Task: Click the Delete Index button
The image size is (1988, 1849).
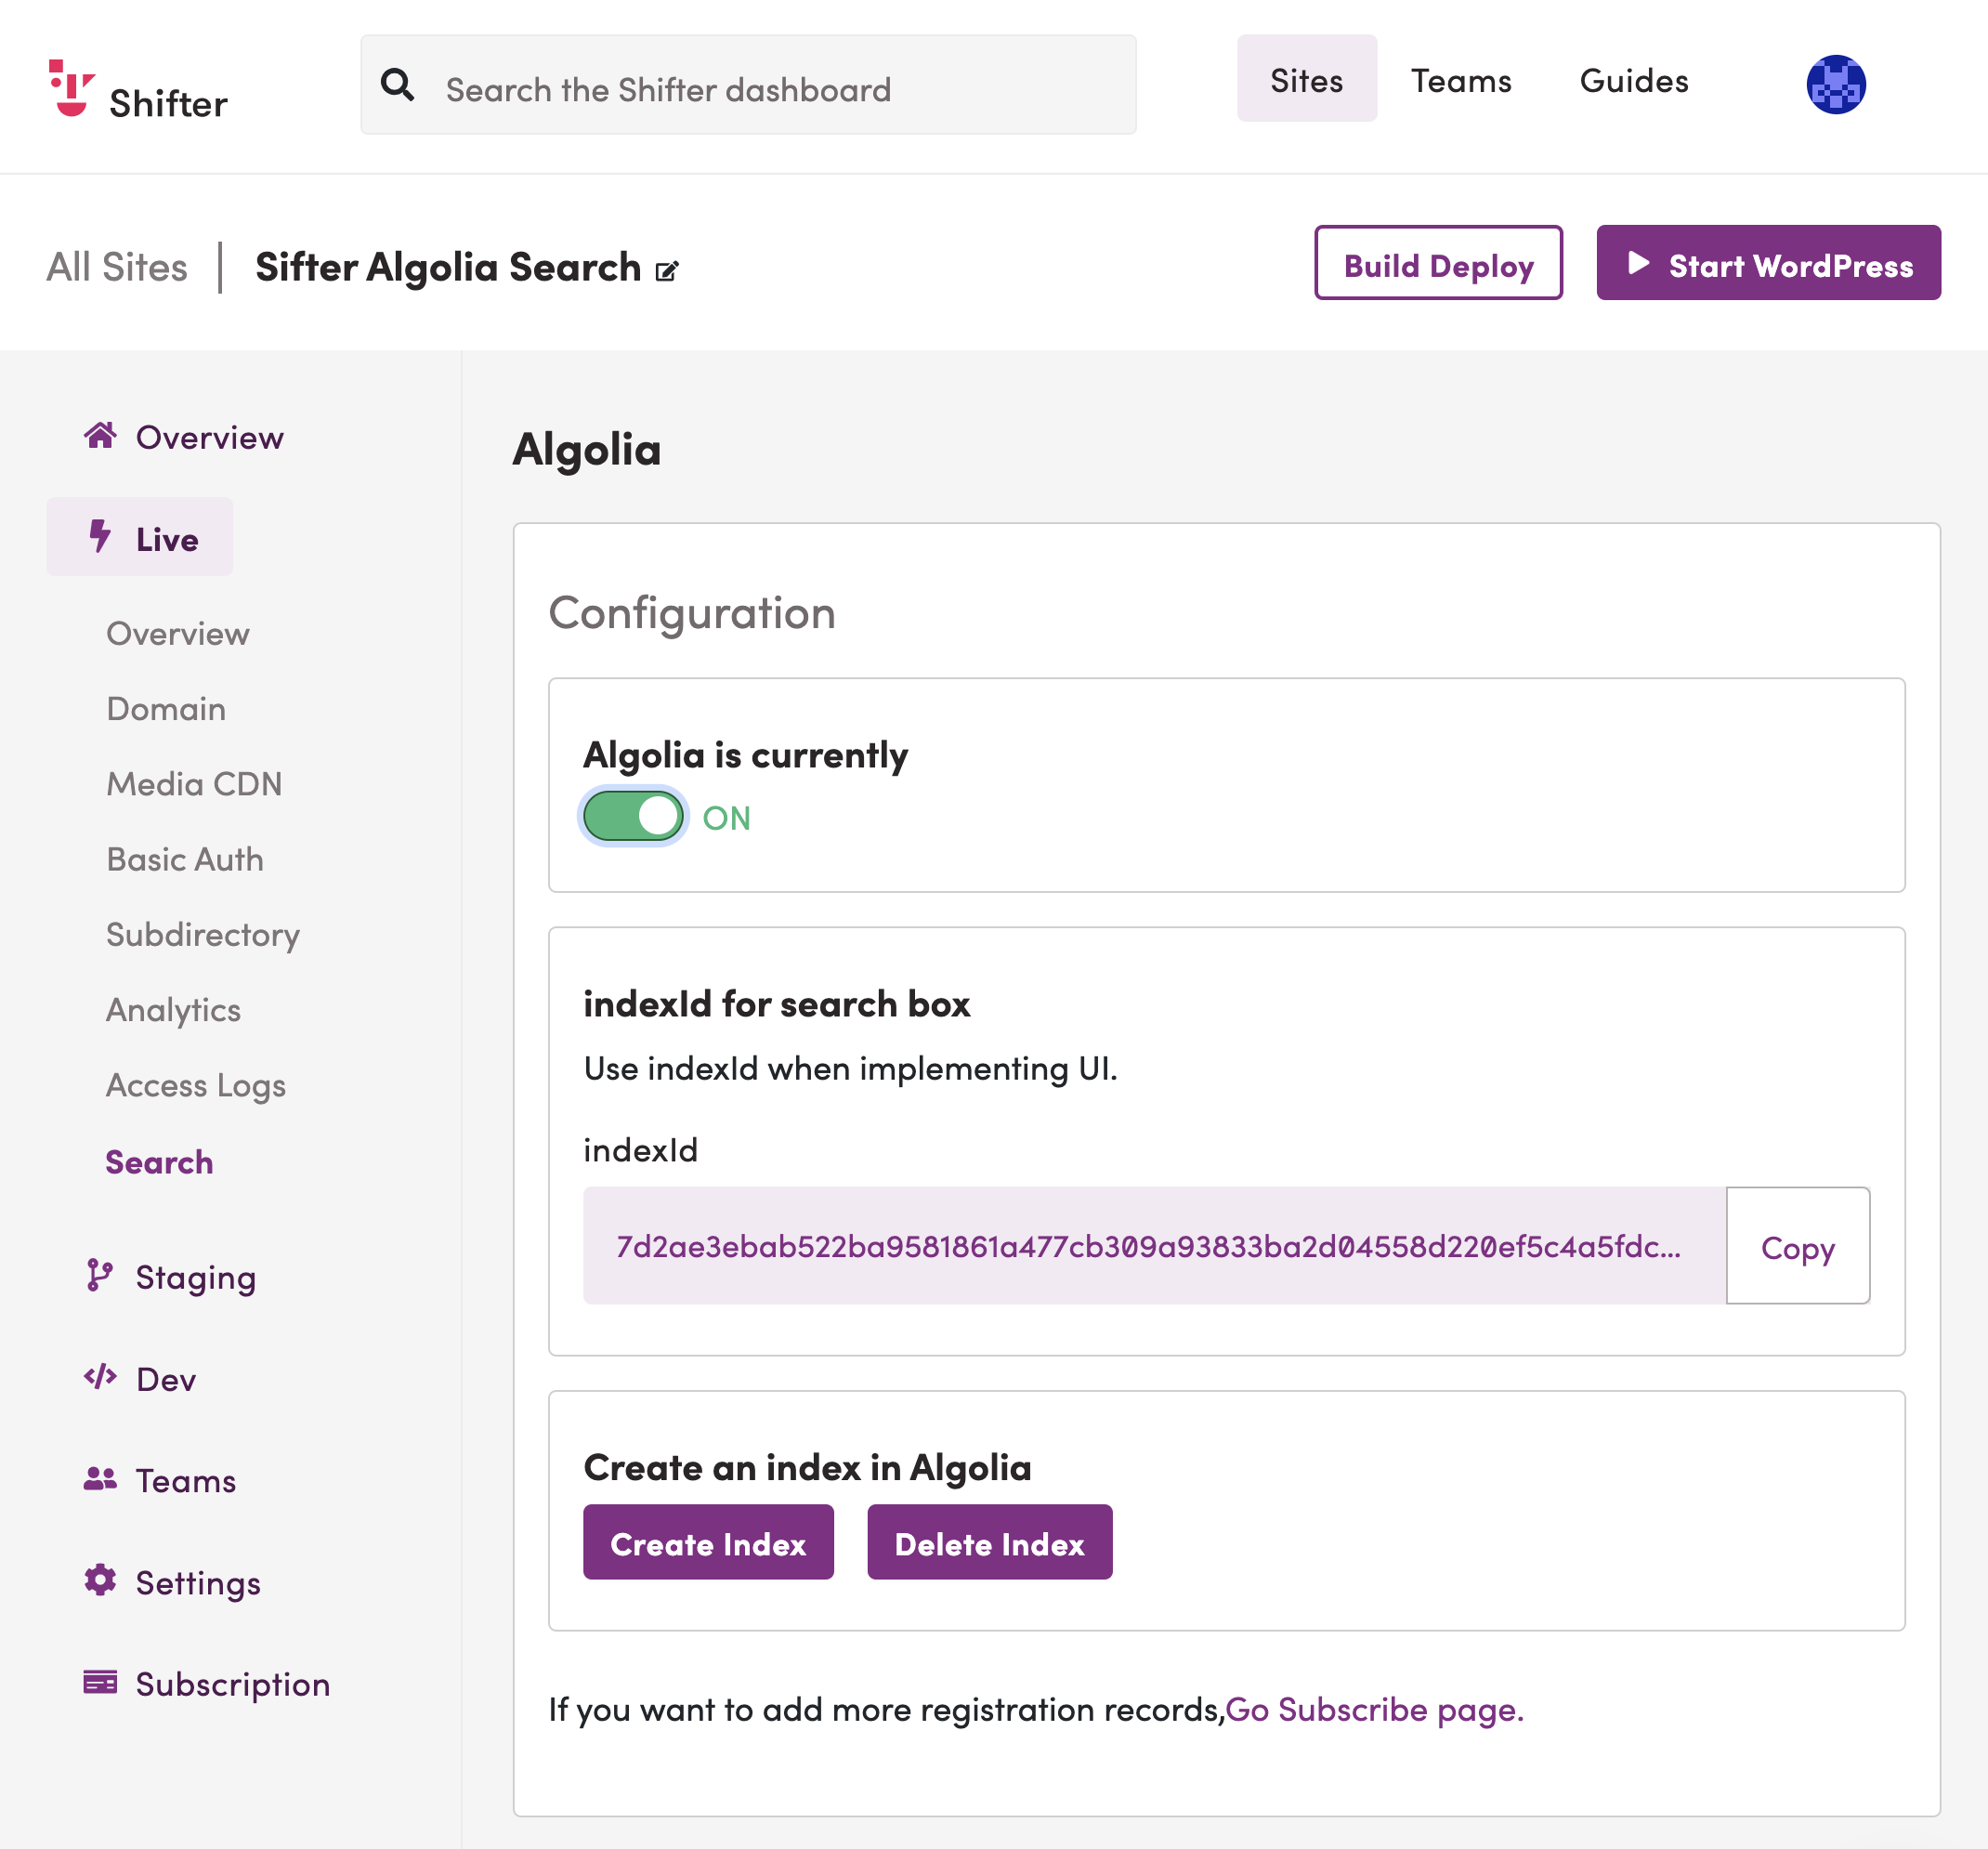Action: pyautogui.click(x=989, y=1543)
